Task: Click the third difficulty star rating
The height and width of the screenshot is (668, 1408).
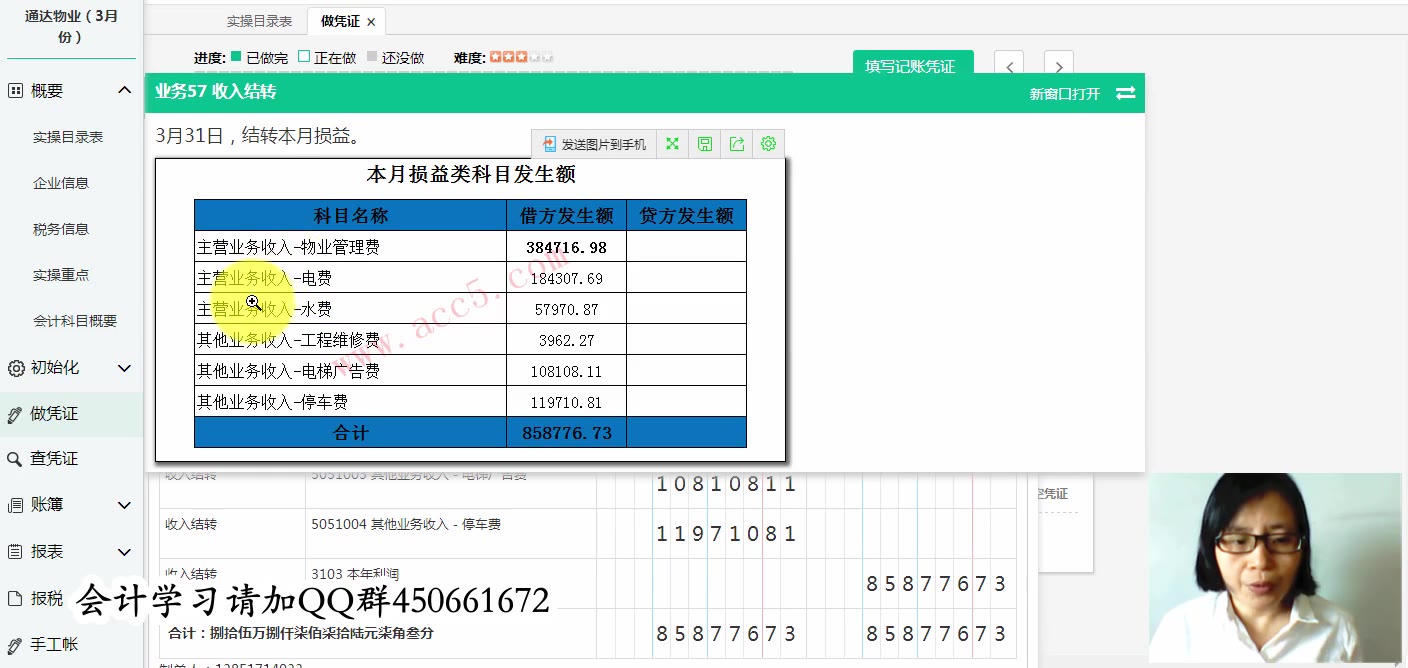Action: tap(520, 56)
